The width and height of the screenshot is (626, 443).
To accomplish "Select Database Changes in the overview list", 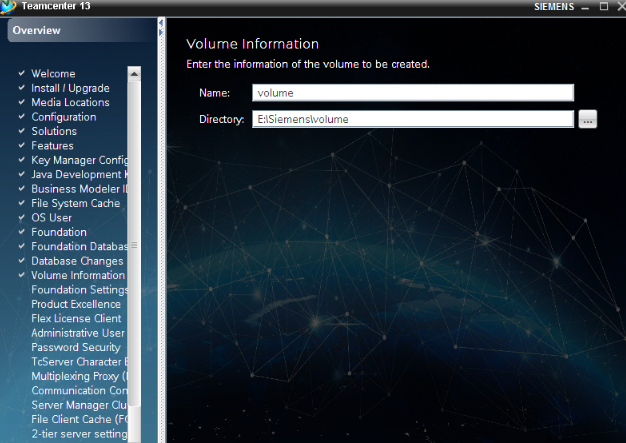I will pos(77,261).
